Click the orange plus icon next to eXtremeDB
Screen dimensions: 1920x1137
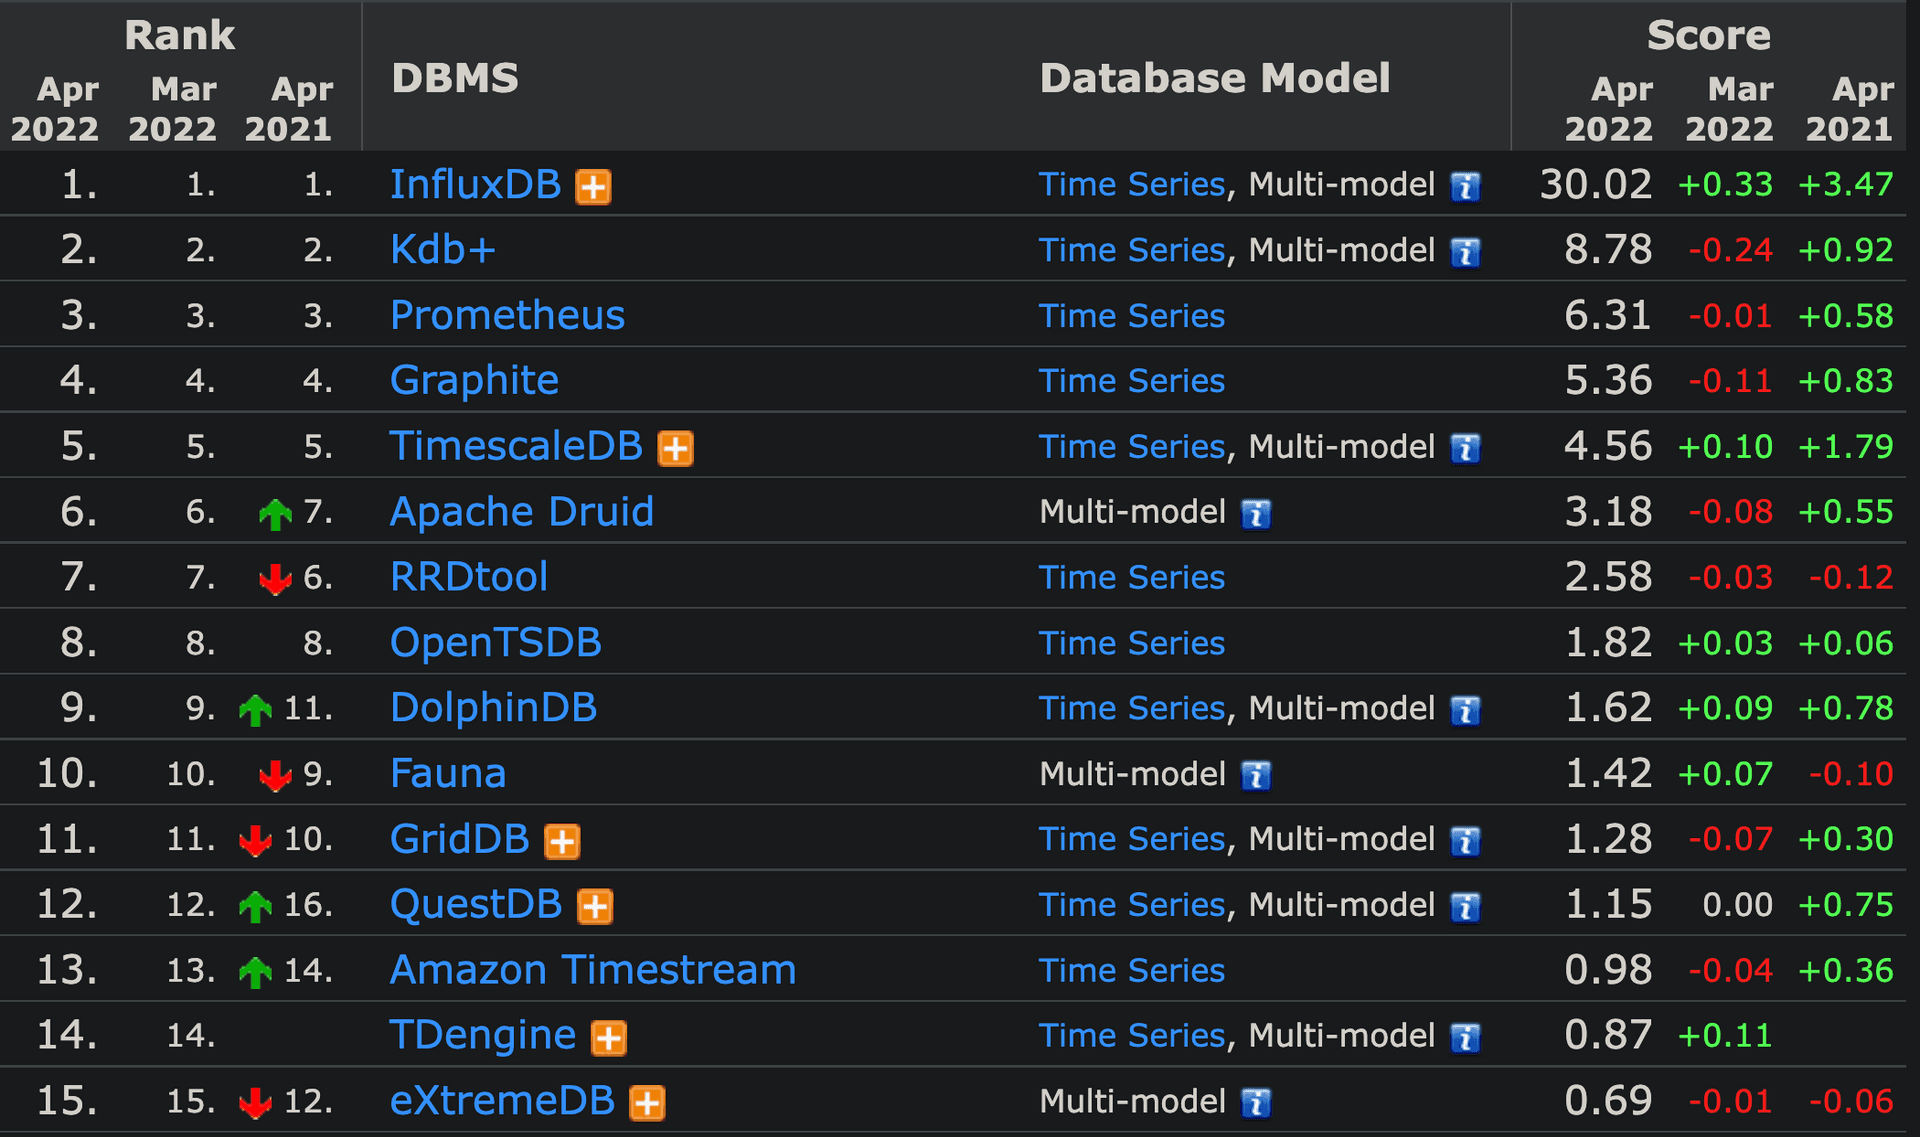click(647, 1103)
